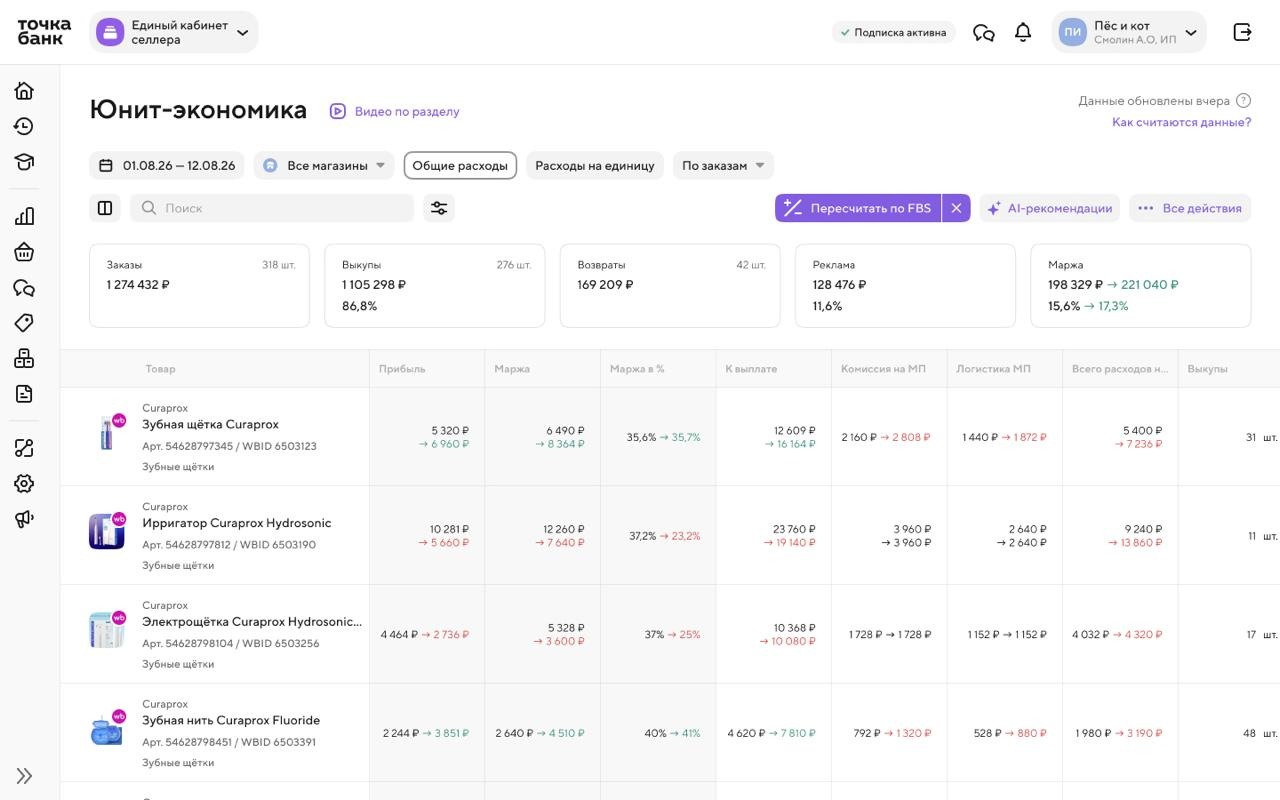
Task: Open the integrations sidebar icon
Action: (x=24, y=448)
